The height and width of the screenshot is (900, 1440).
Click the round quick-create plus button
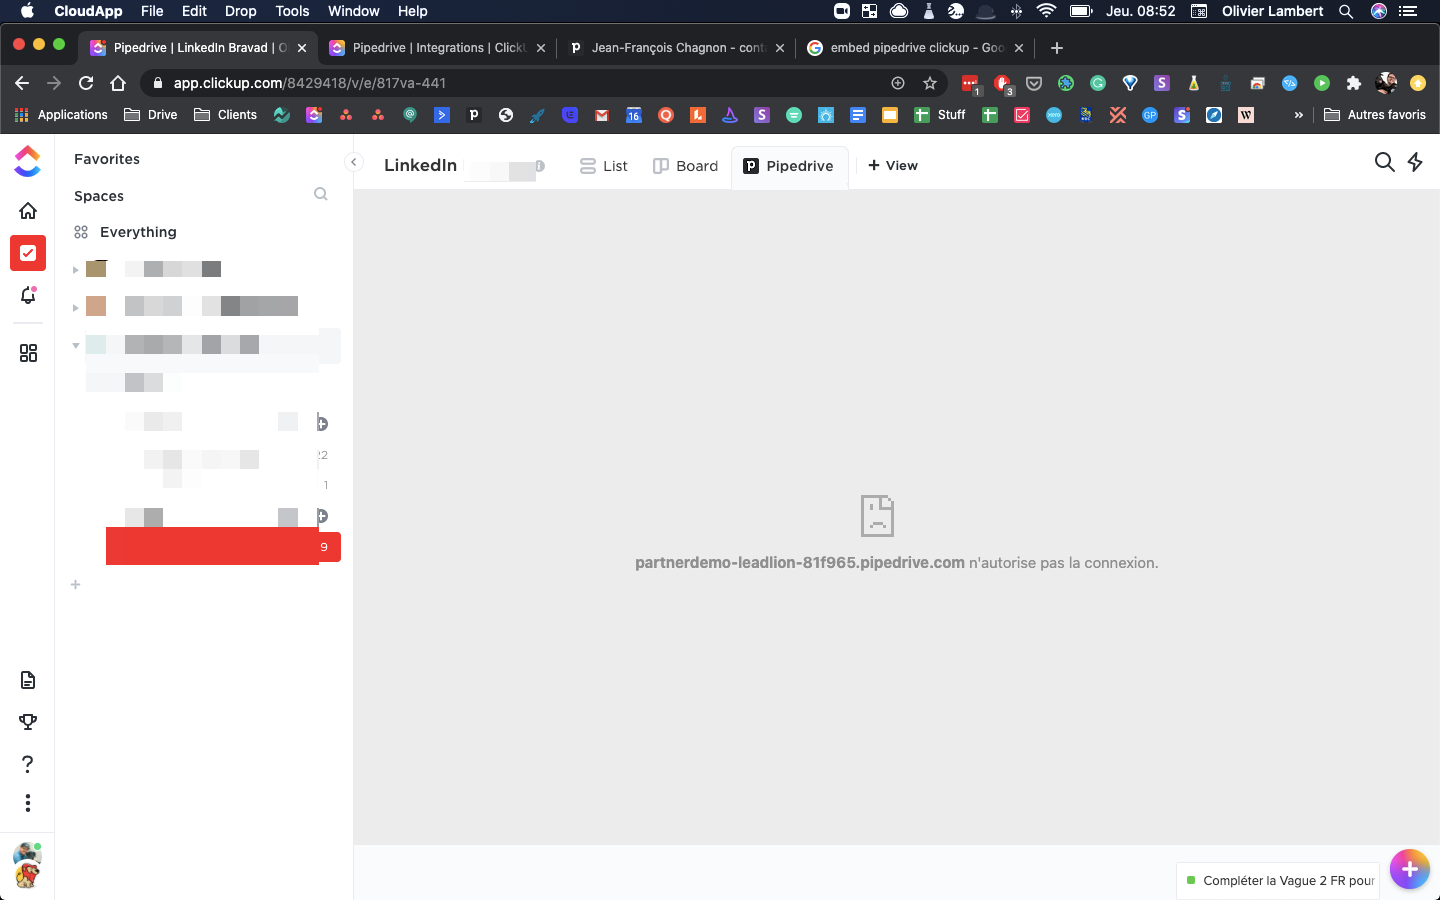pos(1409,869)
